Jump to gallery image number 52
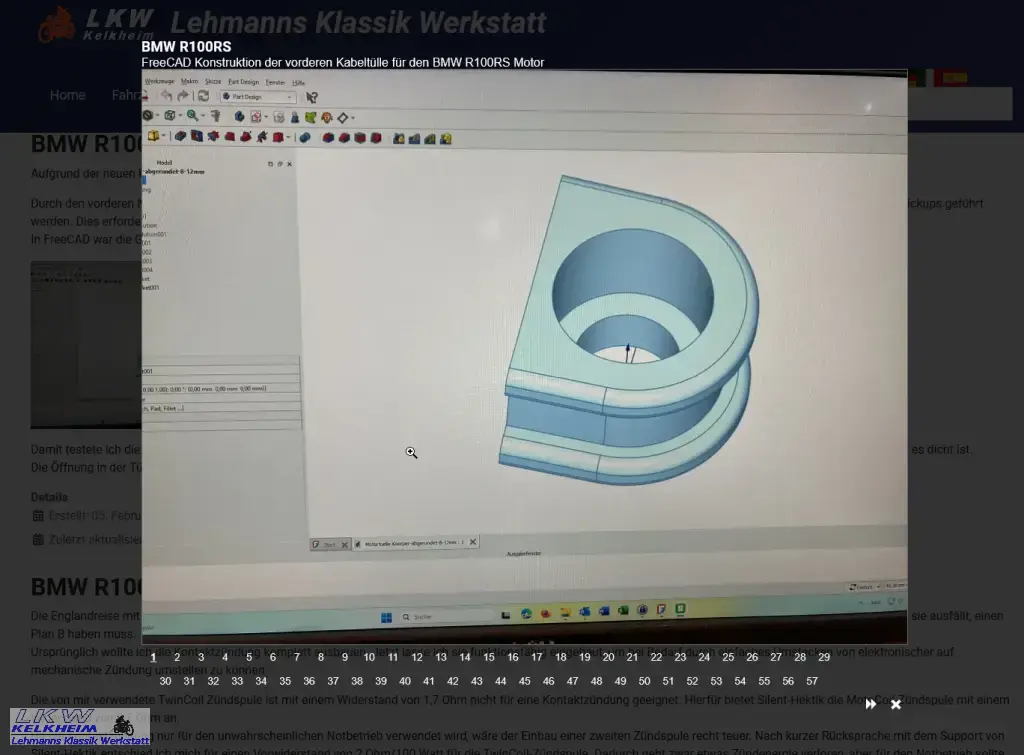1024x755 pixels. [x=692, y=681]
